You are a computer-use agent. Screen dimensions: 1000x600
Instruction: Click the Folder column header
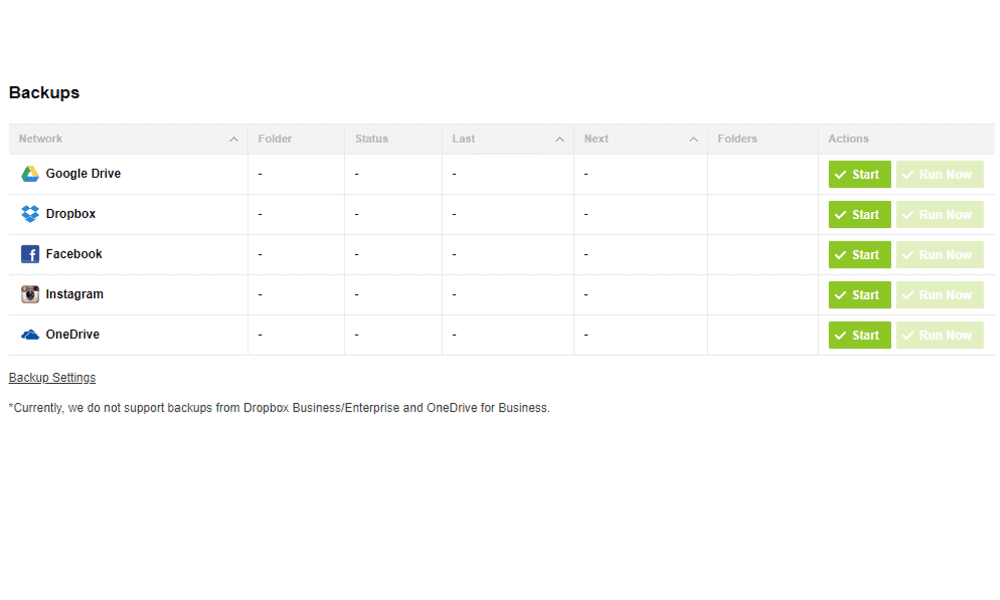[275, 138]
